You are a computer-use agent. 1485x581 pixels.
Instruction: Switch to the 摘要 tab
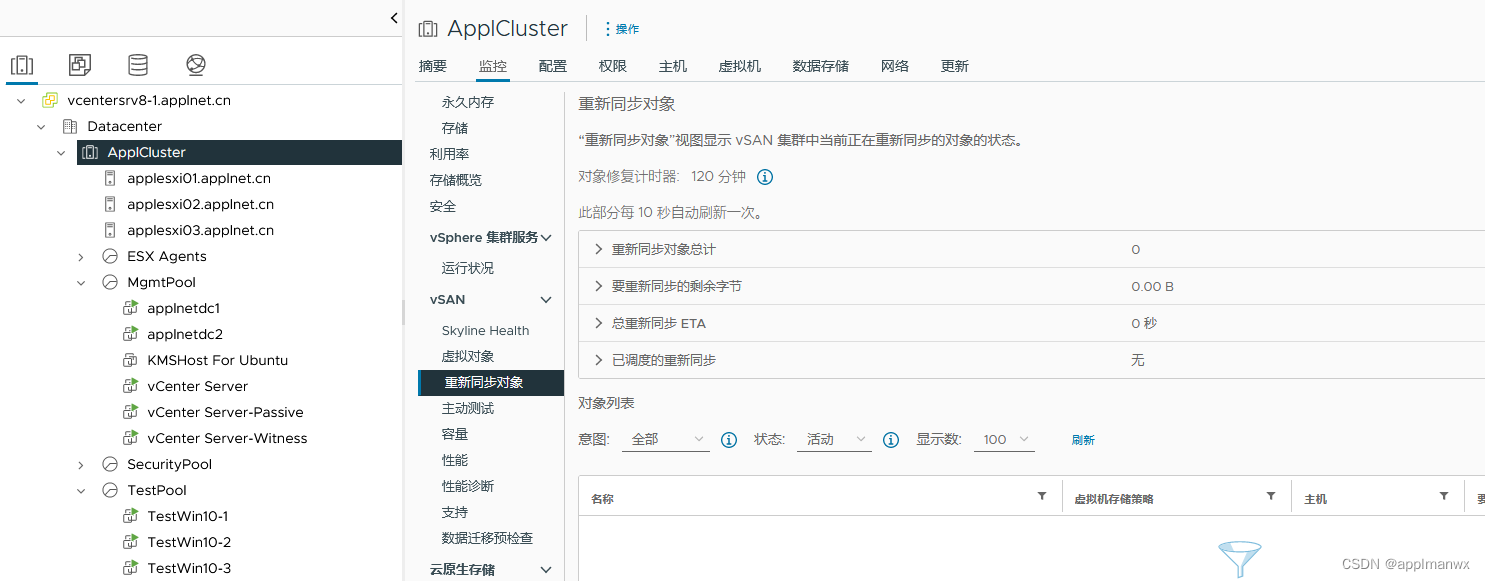[433, 66]
